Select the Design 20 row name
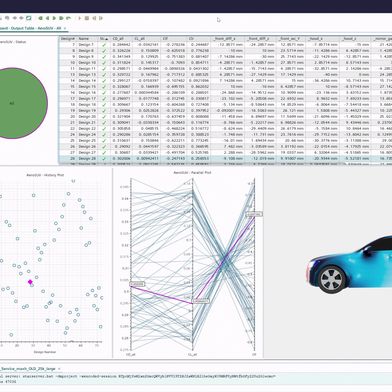Screen dimensions: 392x392 coord(87,117)
